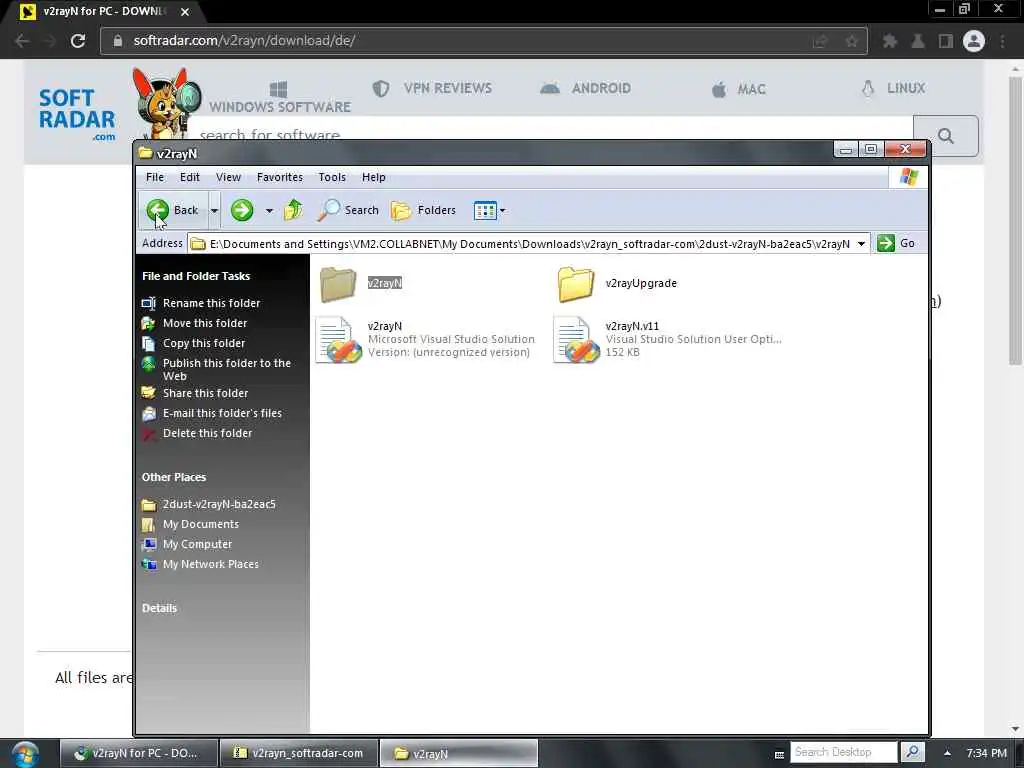Viewport: 1024px width, 768px height.
Task: Open My Computer in Other Places
Action: (197, 545)
